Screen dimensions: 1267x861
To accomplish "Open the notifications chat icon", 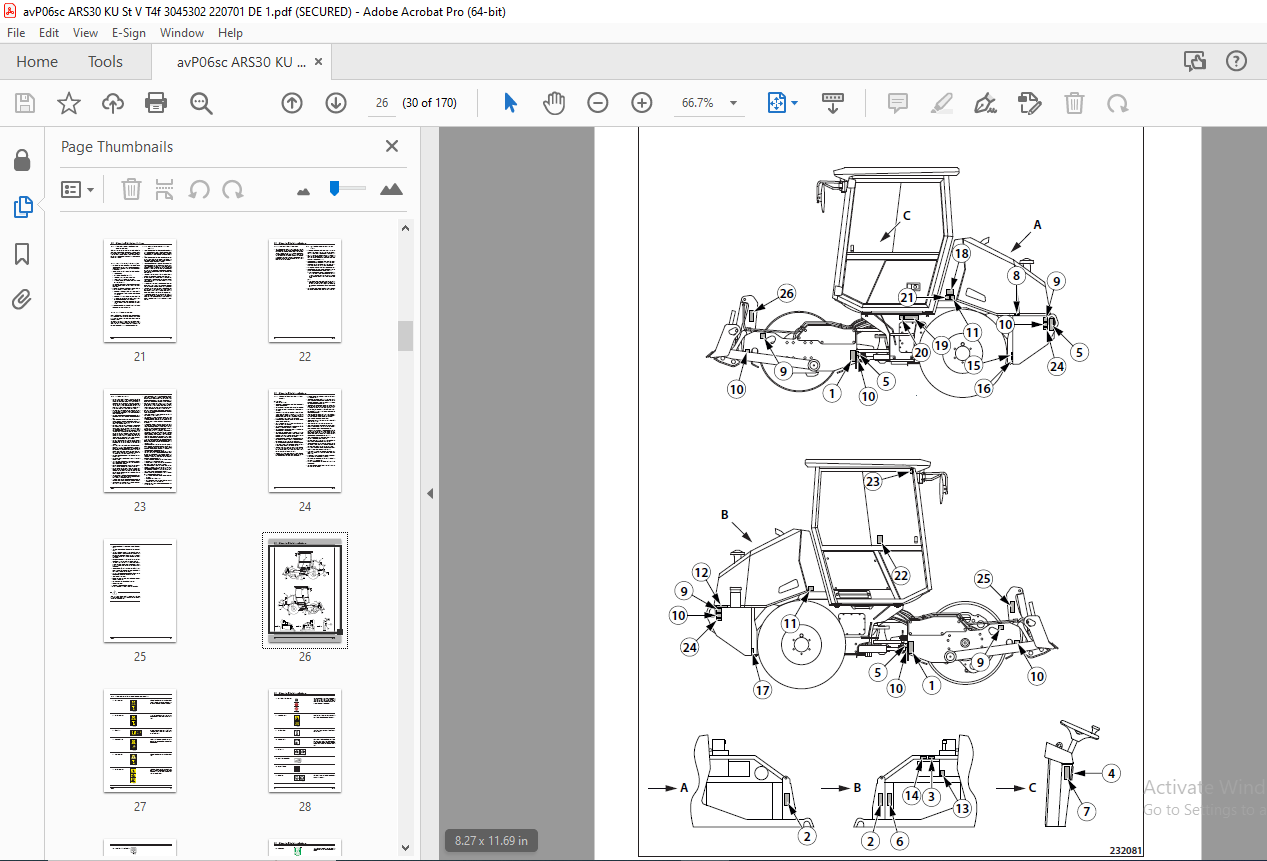I will coord(1195,61).
